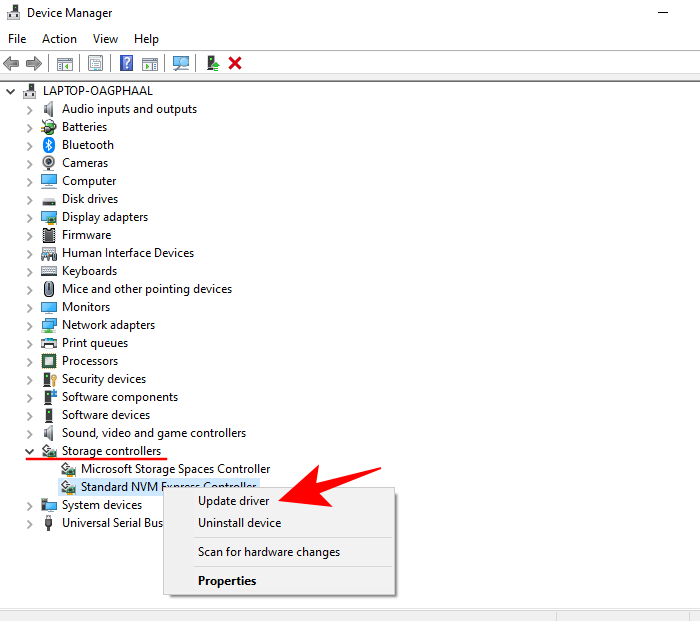Expand the Display adapters node
The image size is (700, 621).
pos(29,218)
